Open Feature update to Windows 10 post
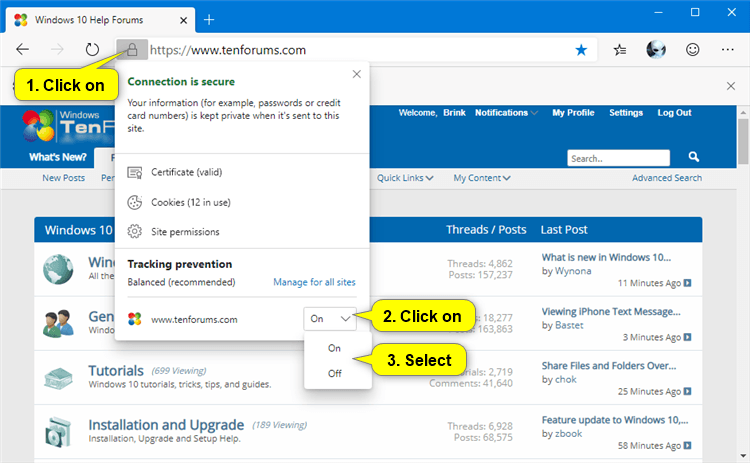Screen dimensions: 750x463 click(615, 419)
